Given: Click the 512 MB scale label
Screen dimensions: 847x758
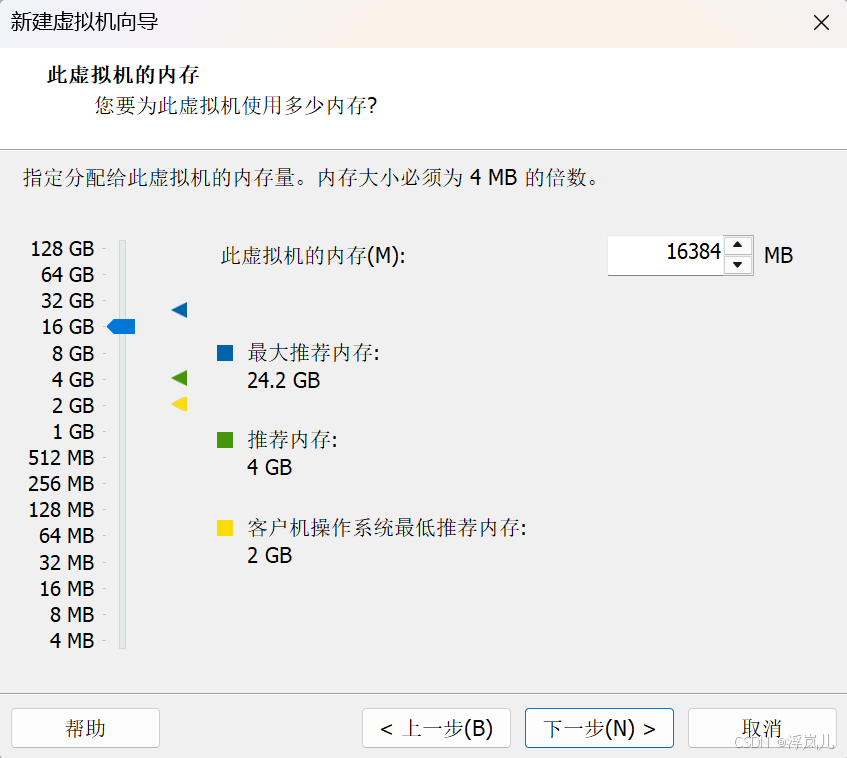Looking at the screenshot, I should coord(62,458).
